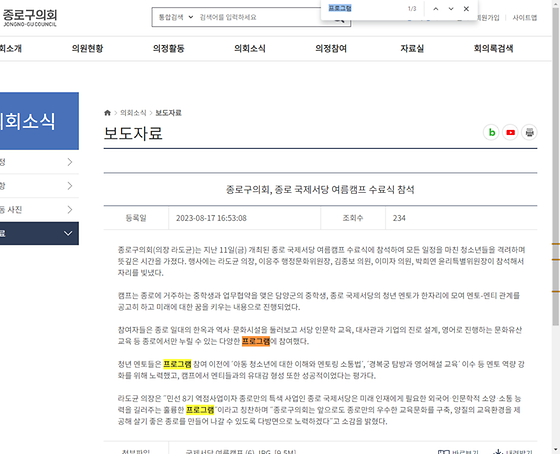Click the scrollbar up arrow
The image size is (560, 454).
coord(556,3)
